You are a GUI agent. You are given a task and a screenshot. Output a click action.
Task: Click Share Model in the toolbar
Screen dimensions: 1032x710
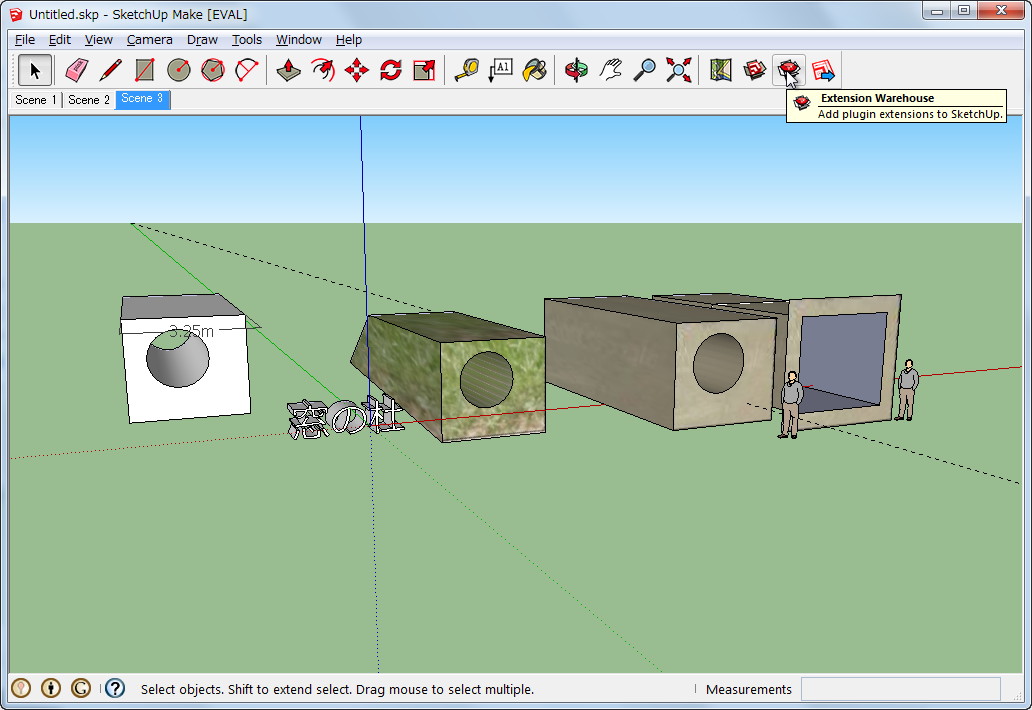coord(822,70)
